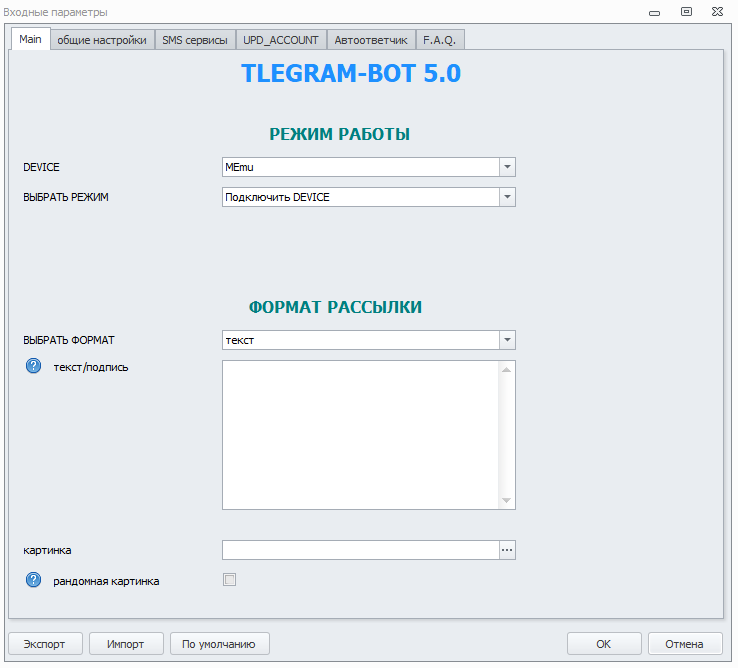Click the Подключить DEVICE mode field
The image size is (738, 668).
point(361,197)
